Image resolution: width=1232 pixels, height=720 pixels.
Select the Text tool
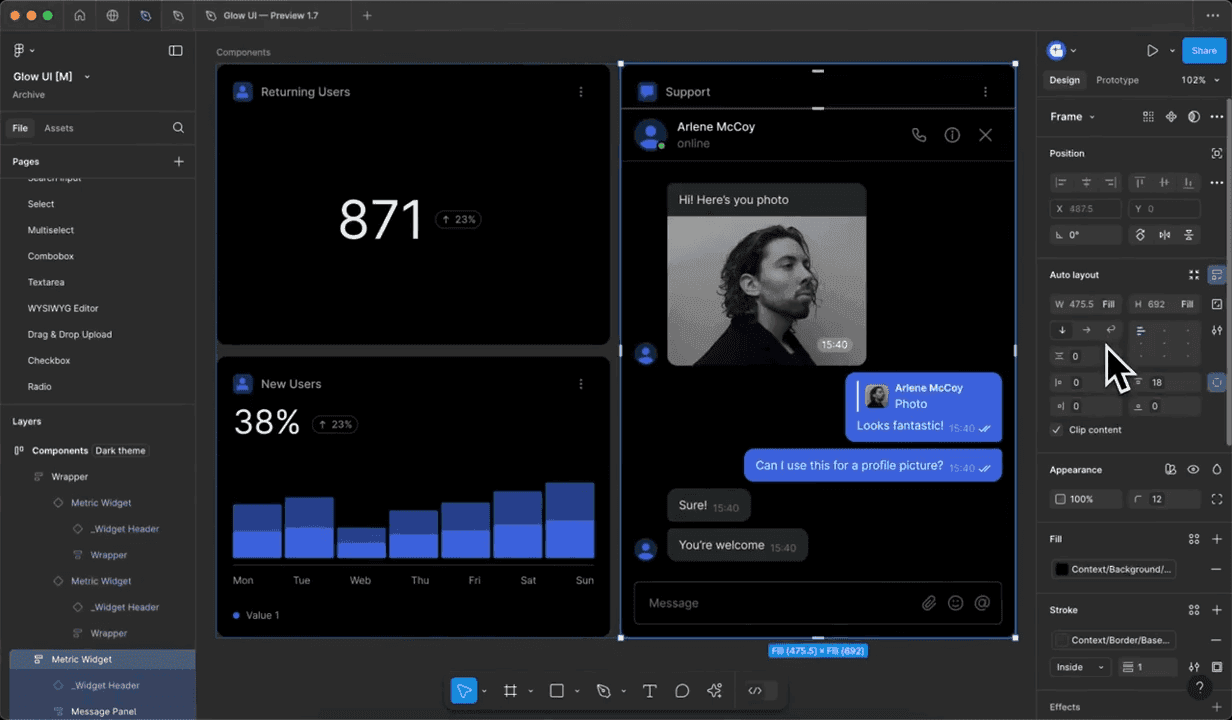pyautogui.click(x=649, y=691)
